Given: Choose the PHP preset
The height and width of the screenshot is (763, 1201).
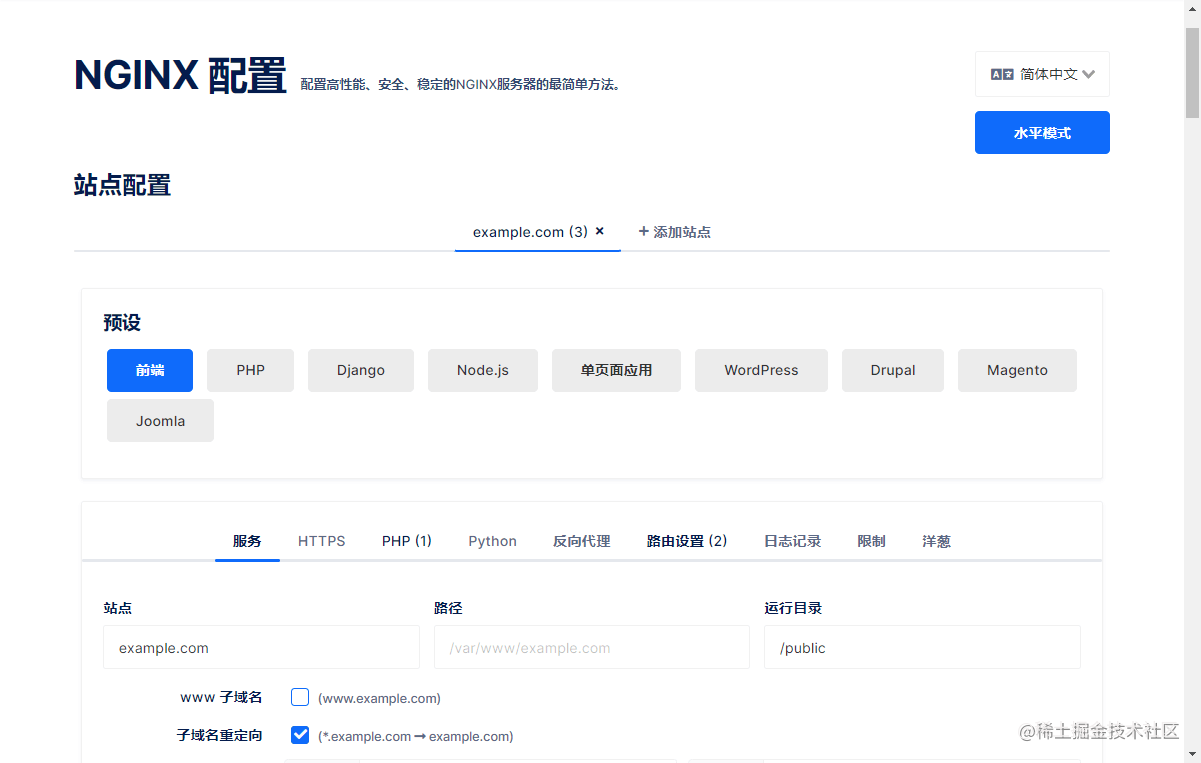Looking at the screenshot, I should tap(251, 370).
